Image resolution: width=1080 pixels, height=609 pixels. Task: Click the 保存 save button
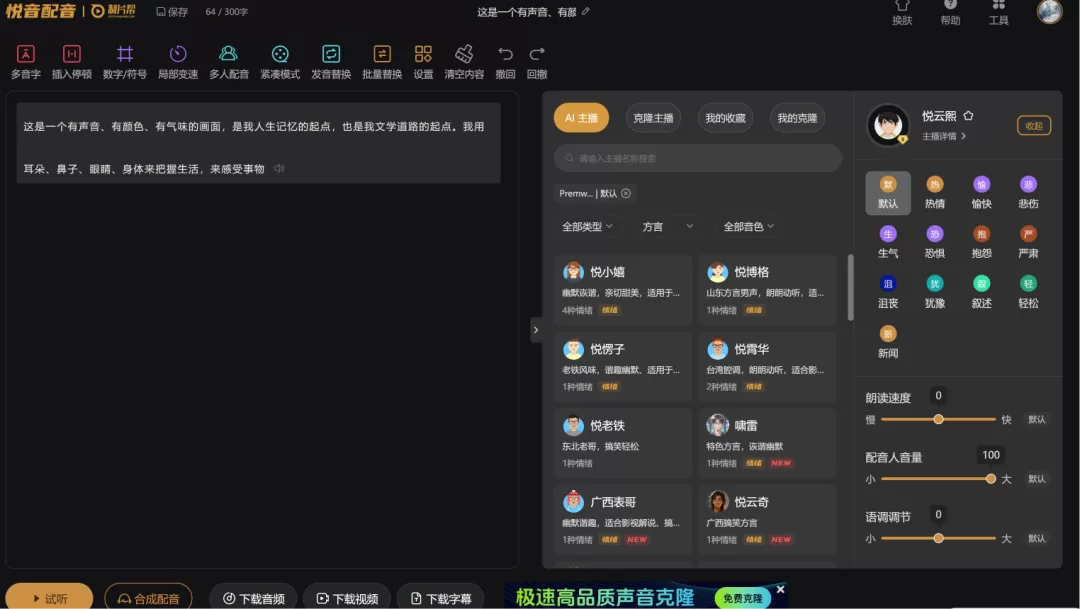pos(172,12)
